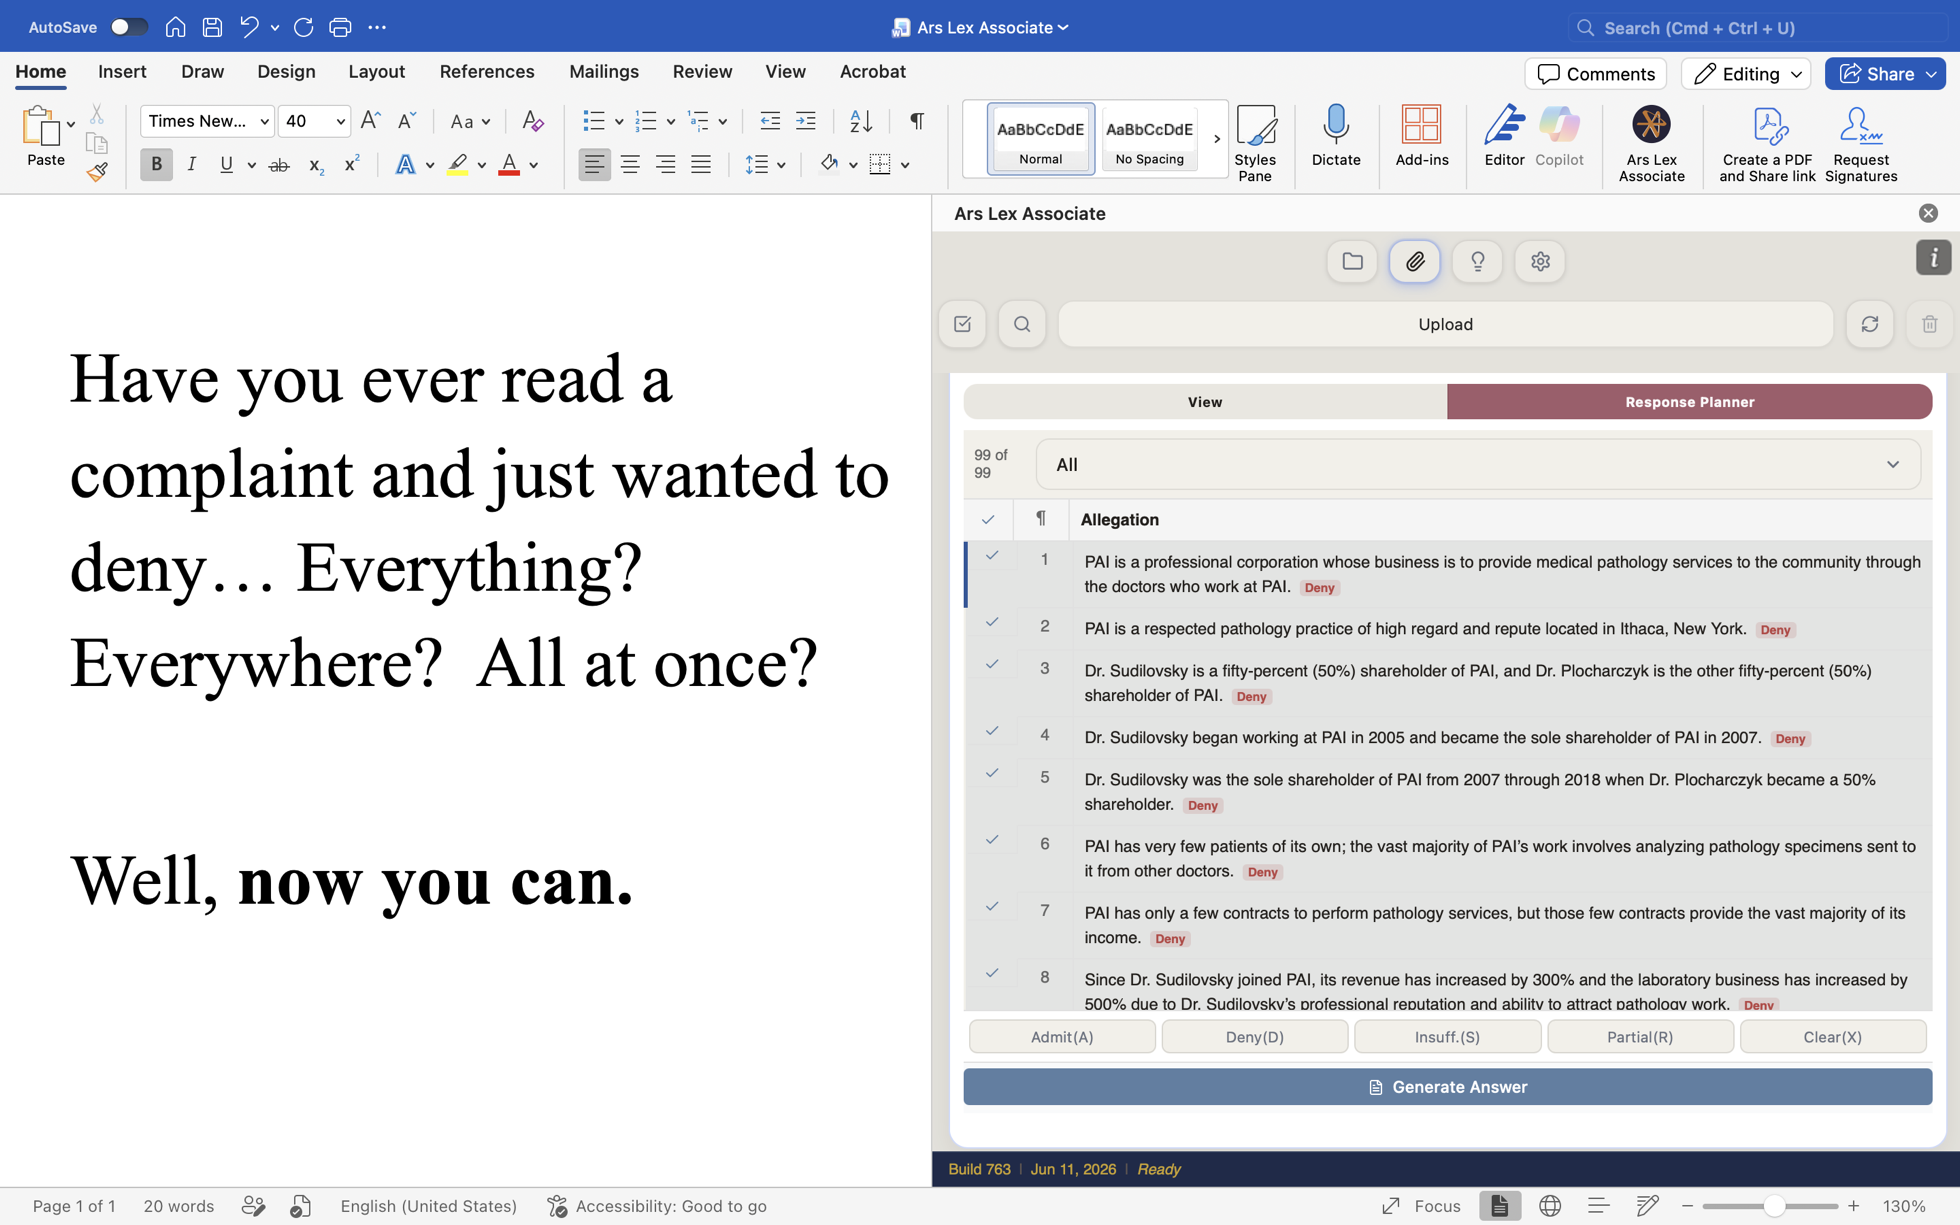
Task: Adjust the zoom slider in status bar
Action: 1773,1206
